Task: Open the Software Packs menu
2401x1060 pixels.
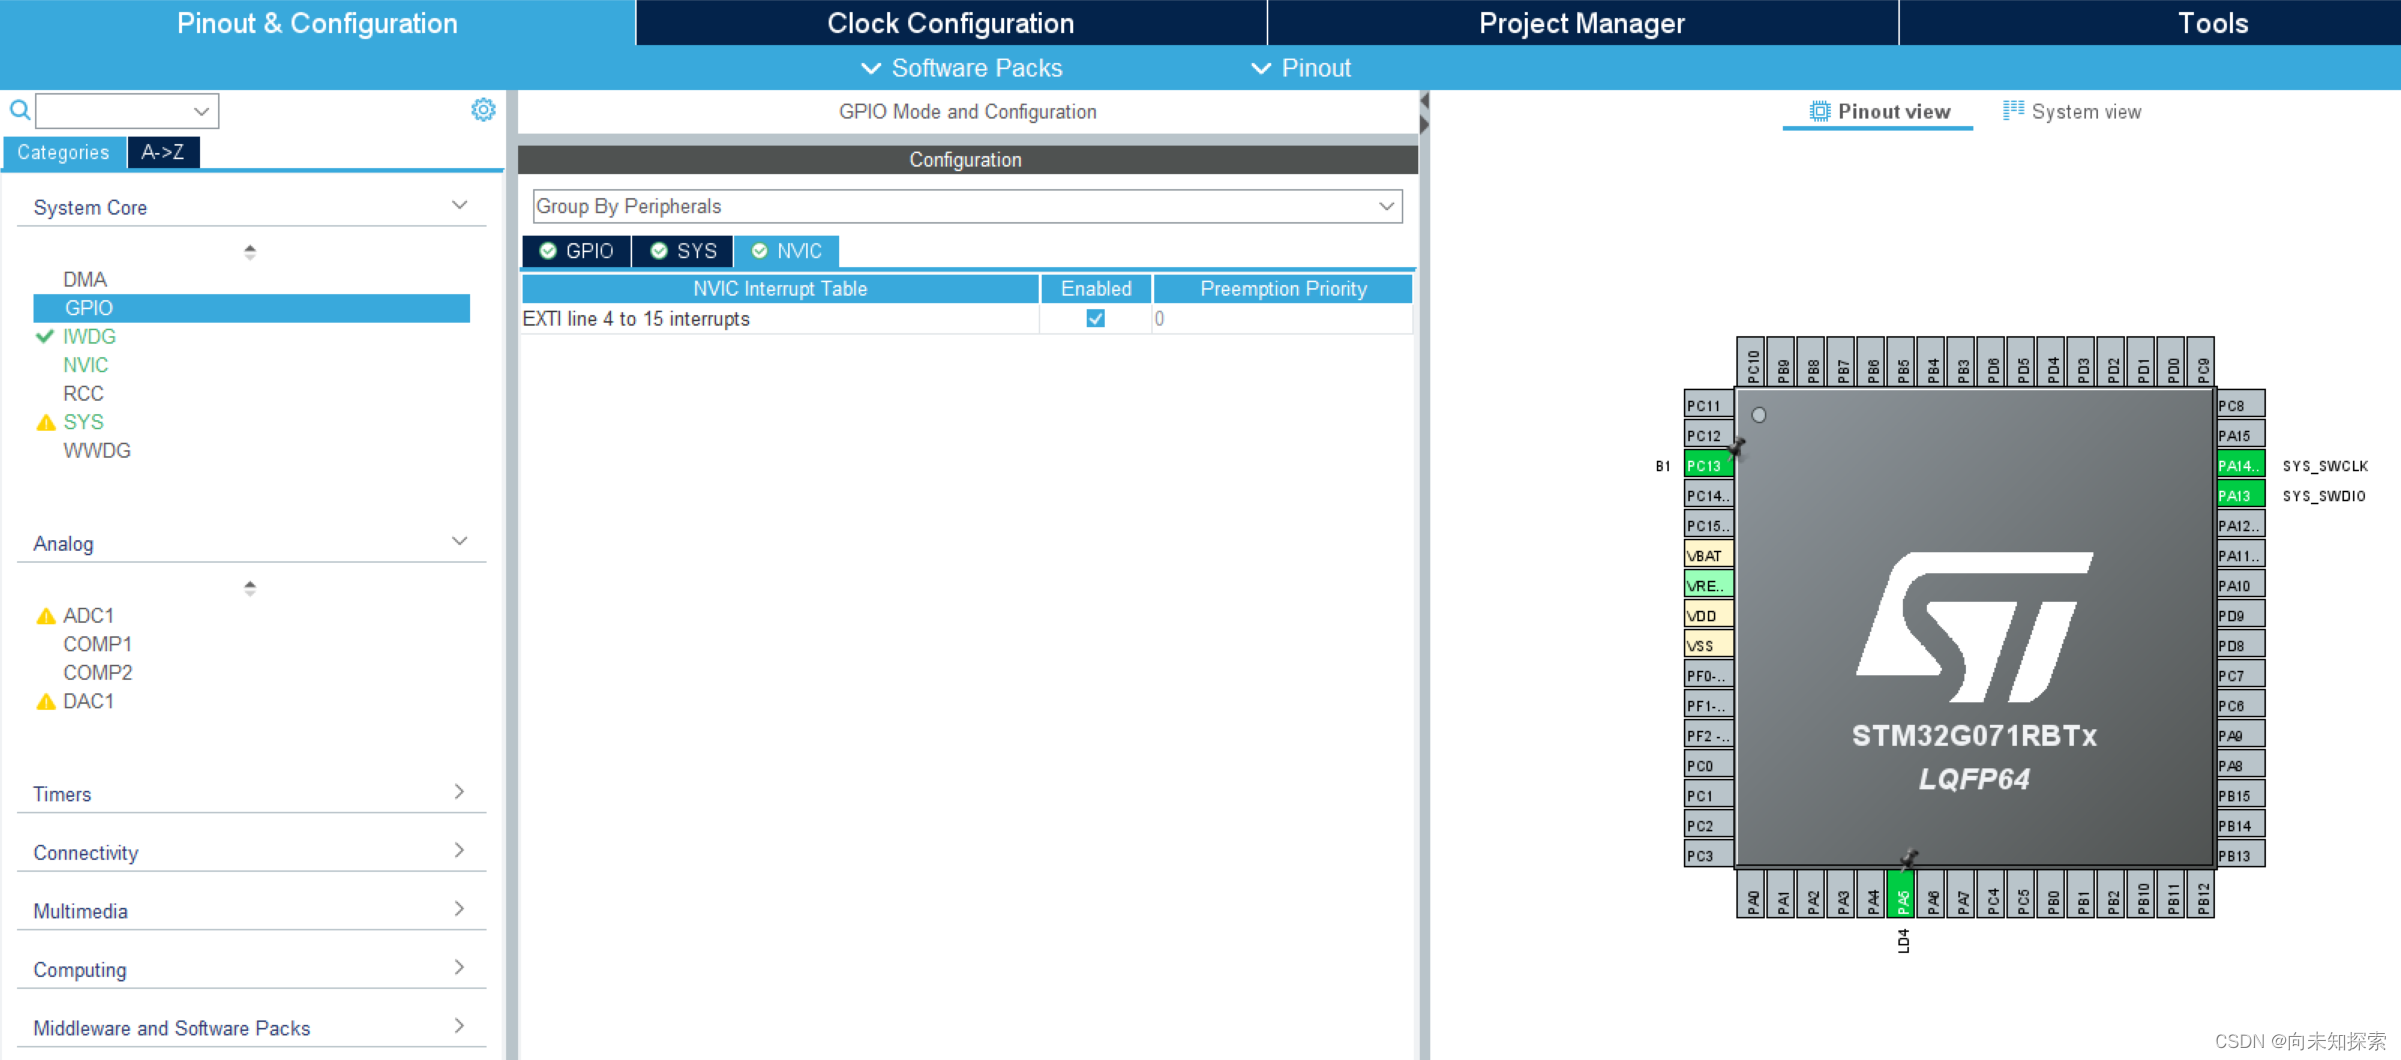Action: point(962,68)
